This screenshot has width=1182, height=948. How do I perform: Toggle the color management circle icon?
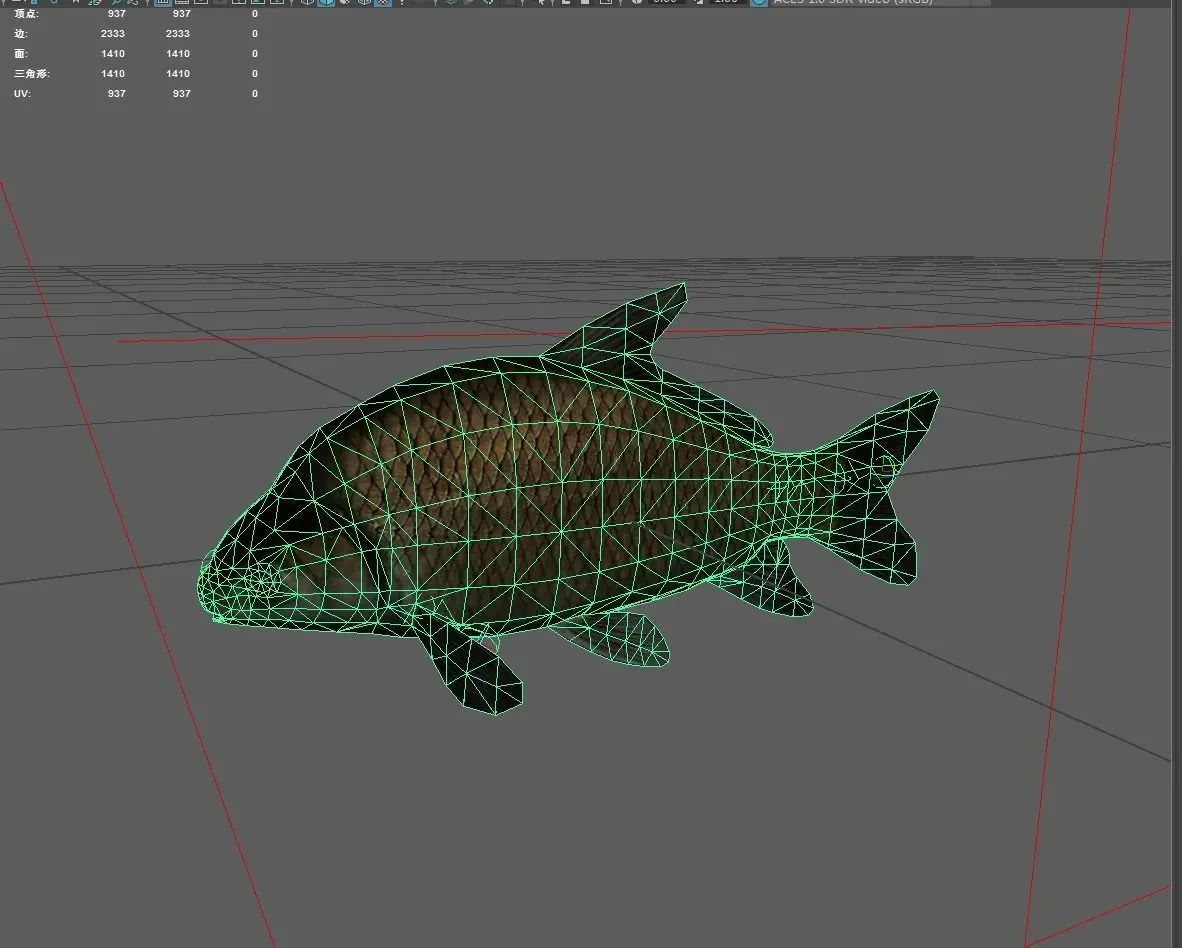(759, 2)
